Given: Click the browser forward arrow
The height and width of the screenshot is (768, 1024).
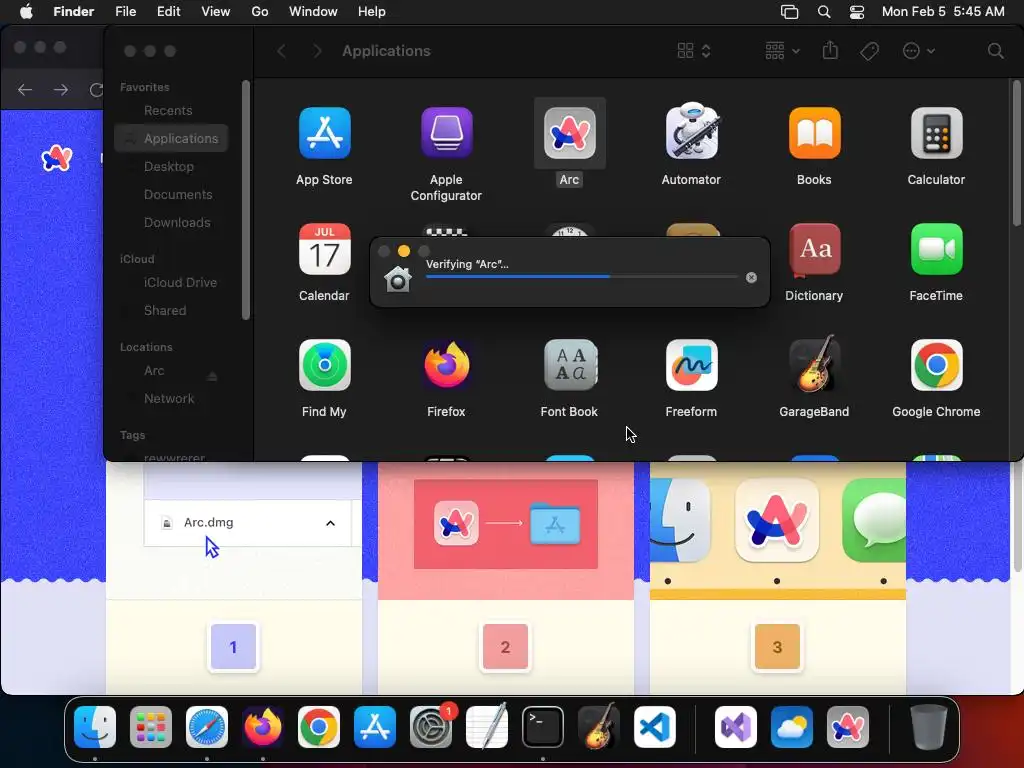Looking at the screenshot, I should tap(61, 89).
